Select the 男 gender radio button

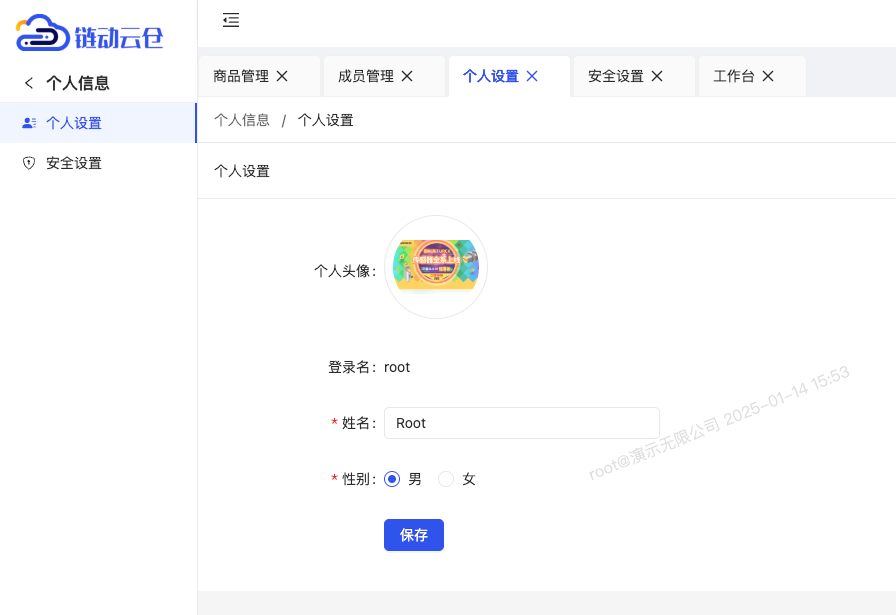pyautogui.click(x=392, y=479)
